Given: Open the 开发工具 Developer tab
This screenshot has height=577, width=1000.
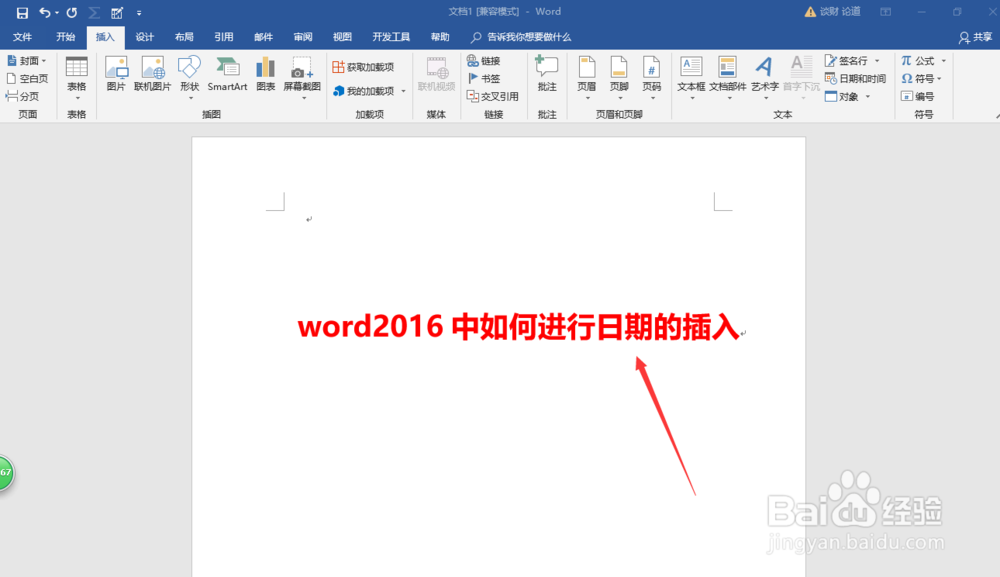Looking at the screenshot, I should coord(391,37).
